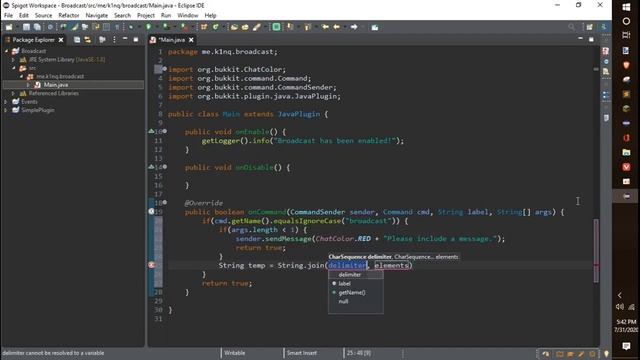
Task: Click the Search flashlight toolbar icon
Action: click(x=257, y=27)
